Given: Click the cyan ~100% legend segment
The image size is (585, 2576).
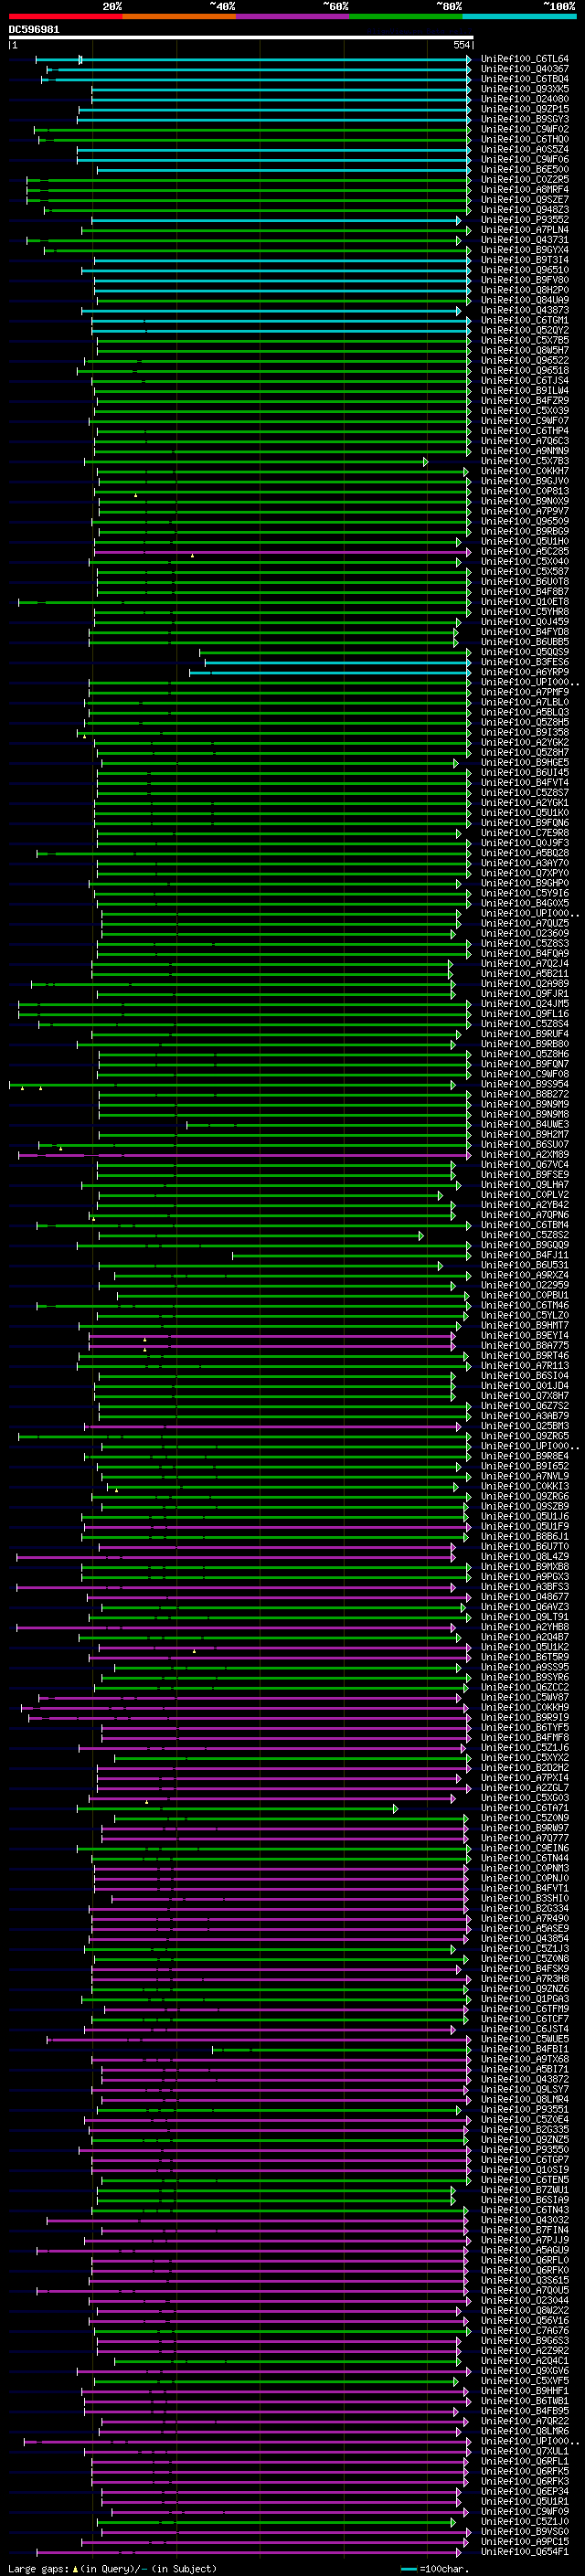Looking at the screenshot, I should tap(520, 16).
